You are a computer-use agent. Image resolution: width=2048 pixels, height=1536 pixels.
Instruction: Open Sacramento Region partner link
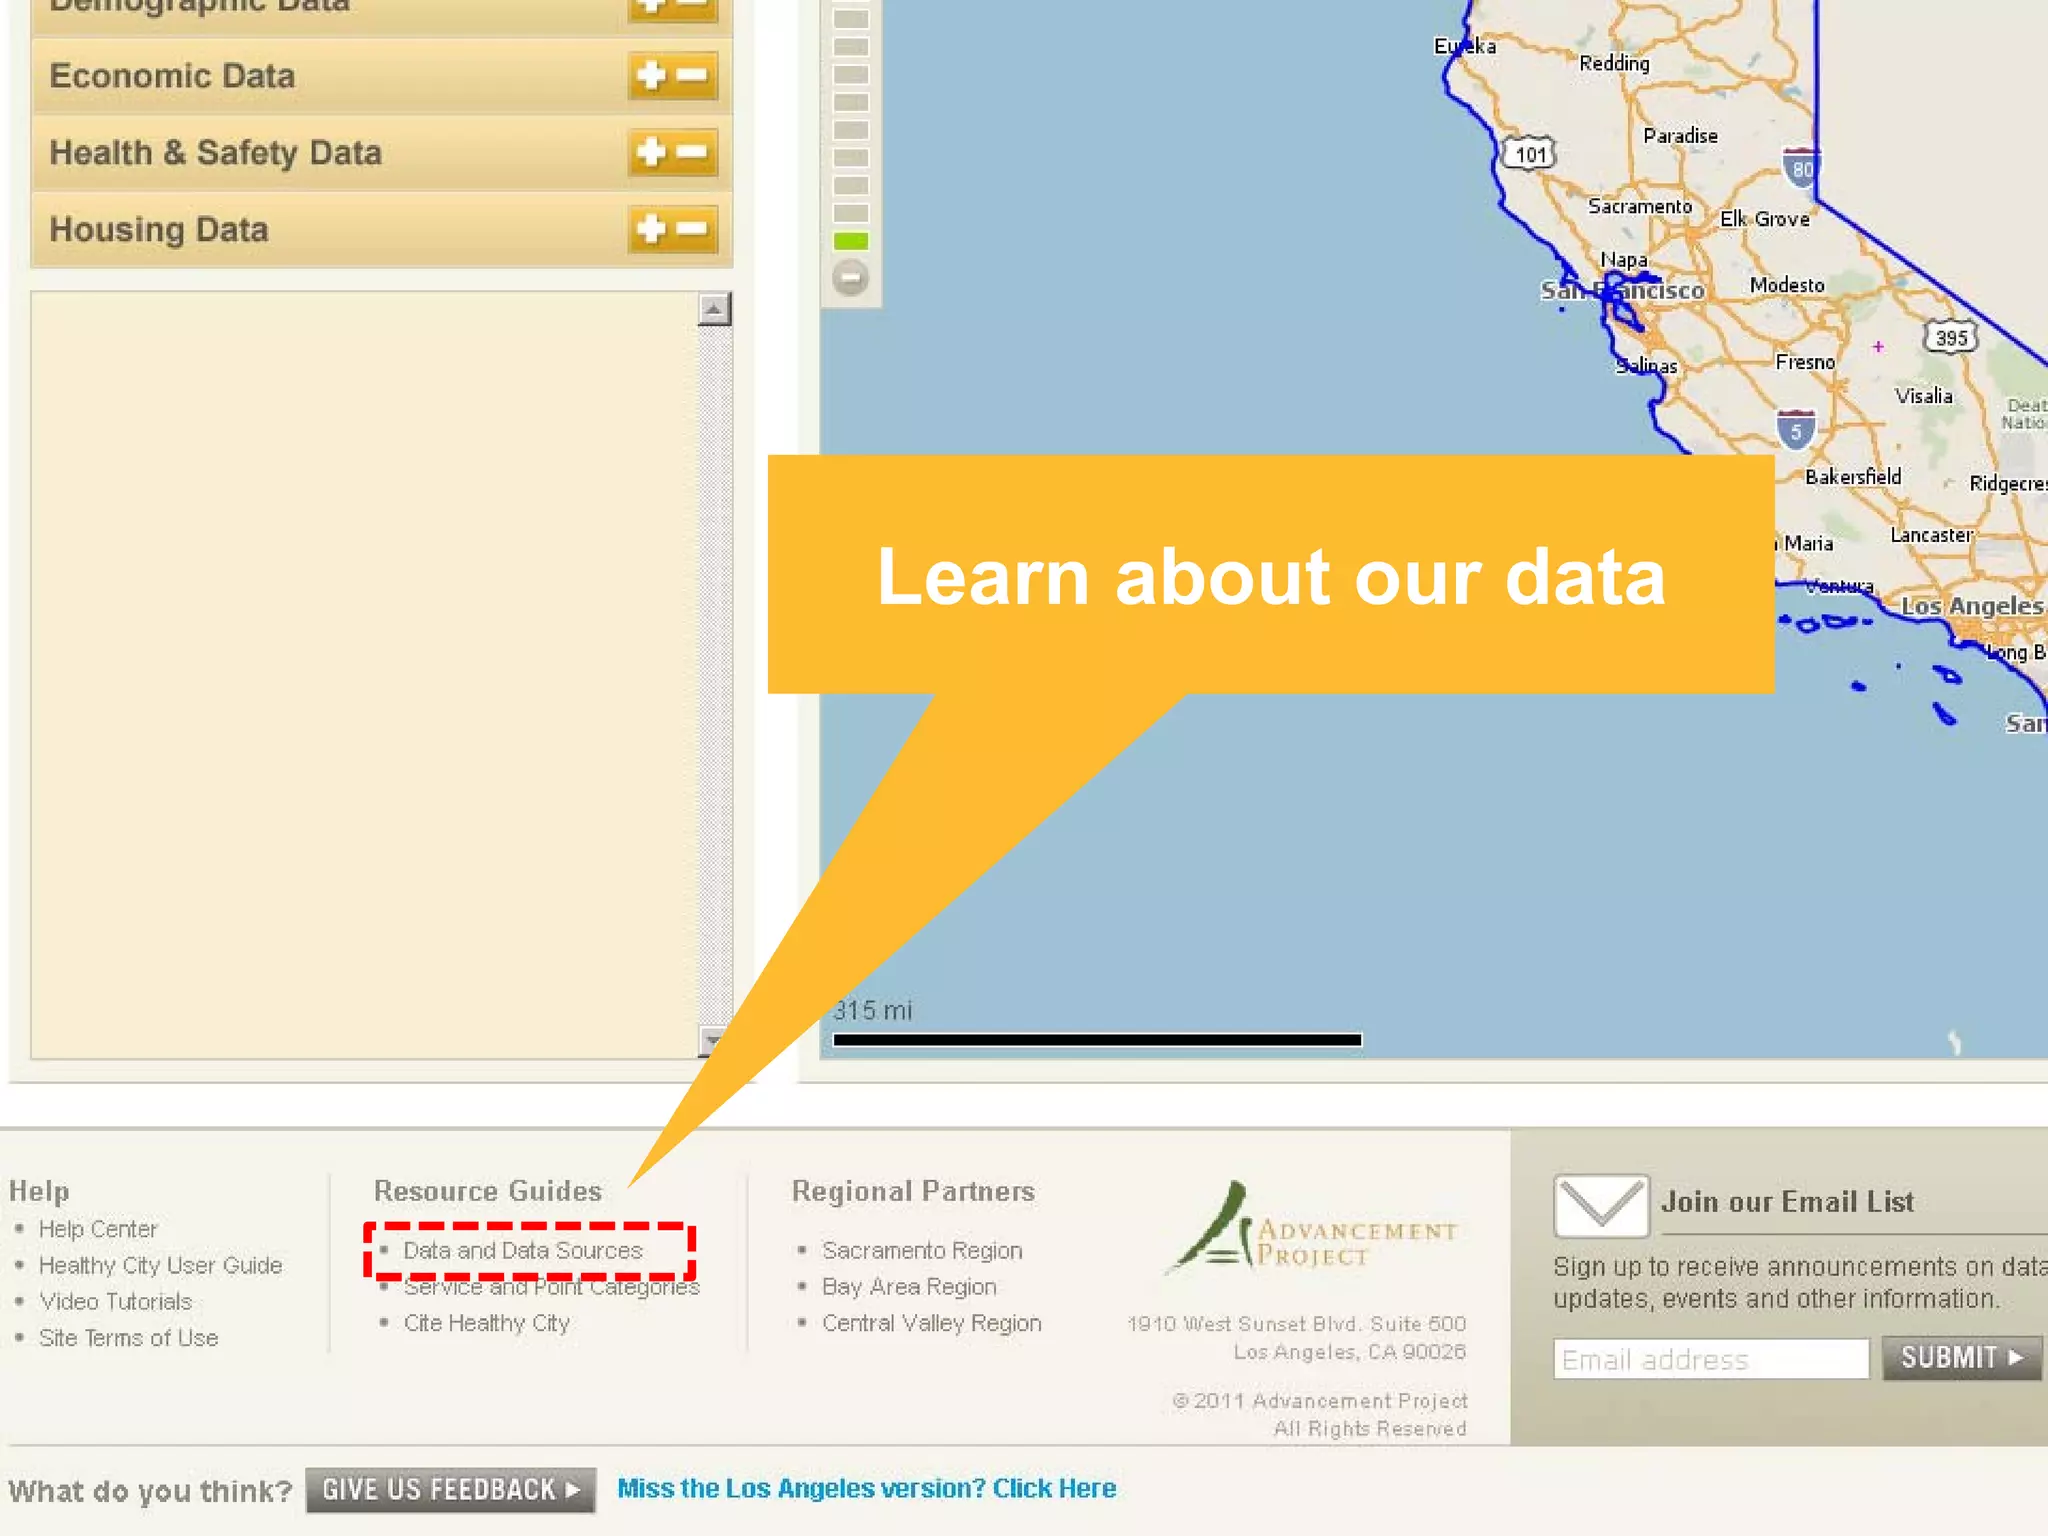922,1250
